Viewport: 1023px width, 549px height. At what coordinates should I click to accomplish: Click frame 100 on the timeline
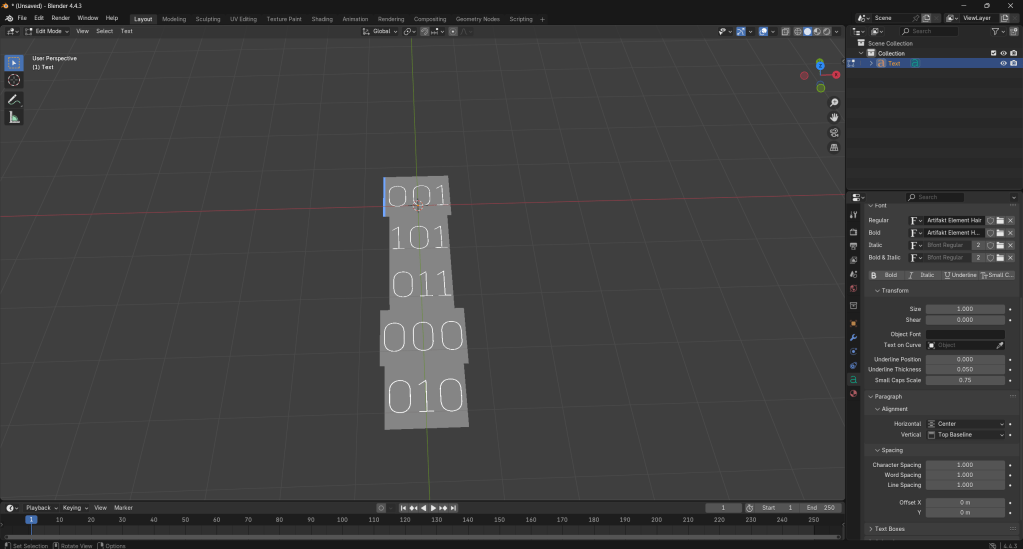click(x=344, y=520)
